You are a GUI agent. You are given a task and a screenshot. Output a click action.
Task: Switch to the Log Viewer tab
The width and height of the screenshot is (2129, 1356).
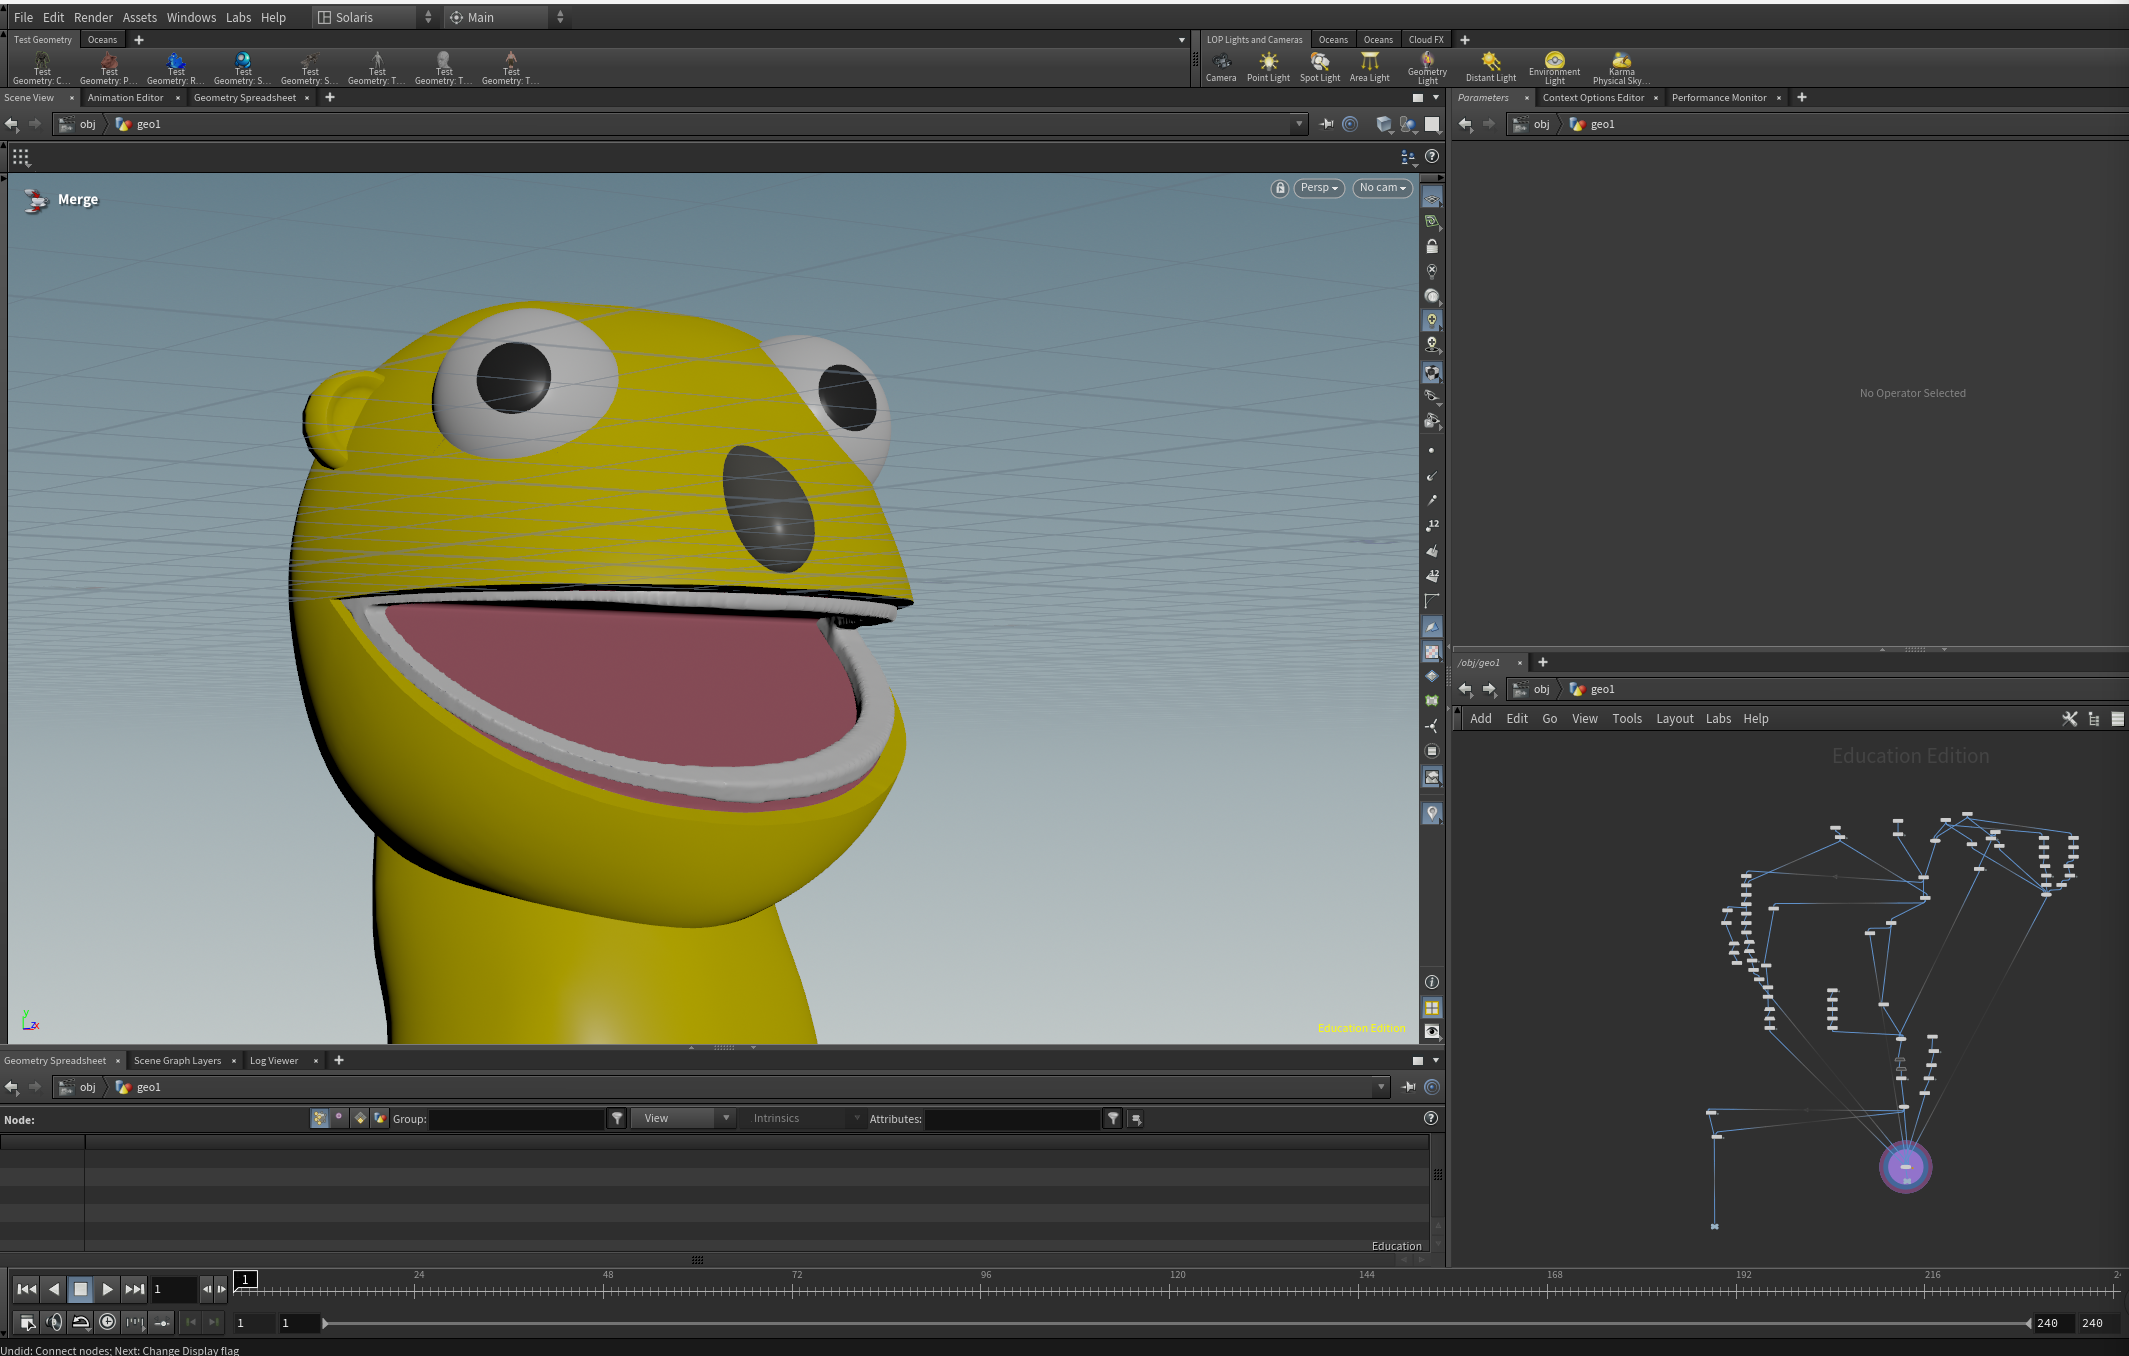click(x=274, y=1061)
